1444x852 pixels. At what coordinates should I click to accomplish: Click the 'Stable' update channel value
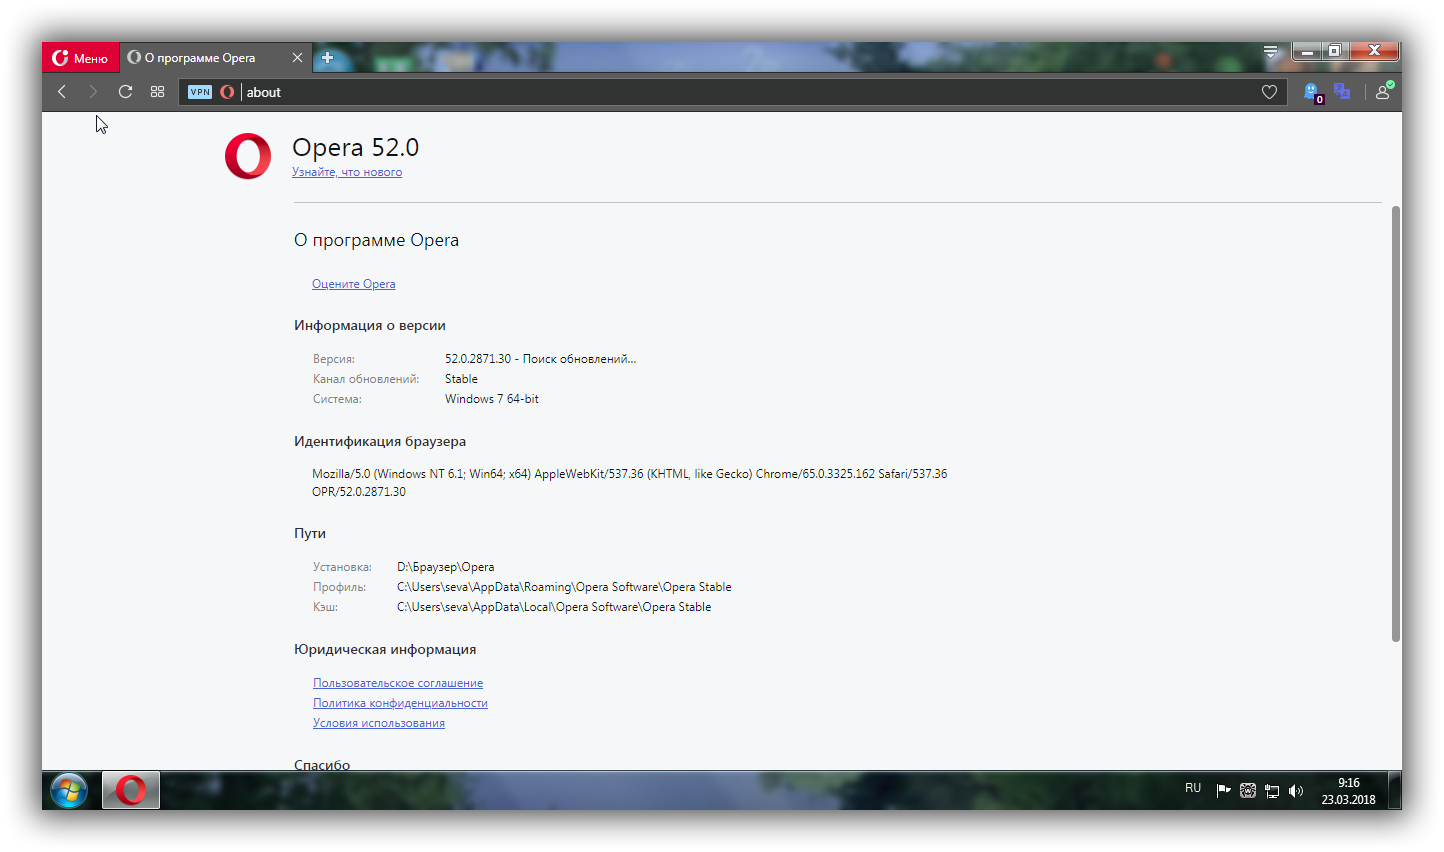(461, 379)
